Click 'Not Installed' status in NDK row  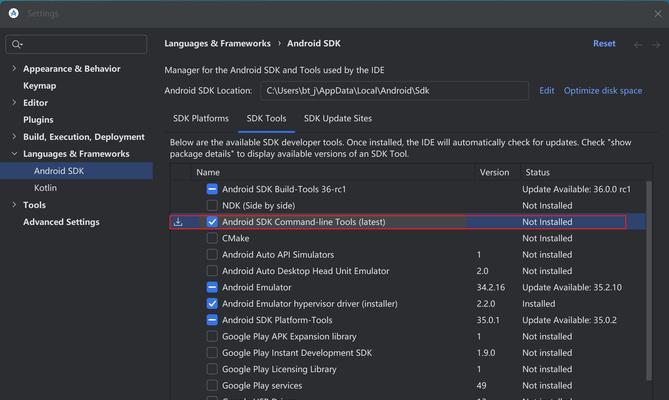pos(547,206)
